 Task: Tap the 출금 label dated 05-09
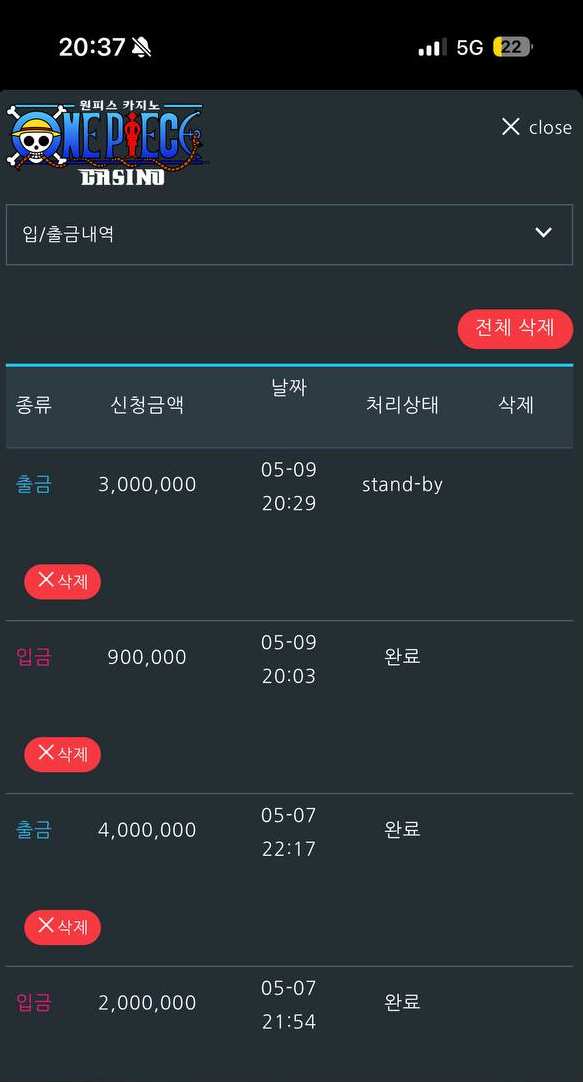(x=33, y=484)
